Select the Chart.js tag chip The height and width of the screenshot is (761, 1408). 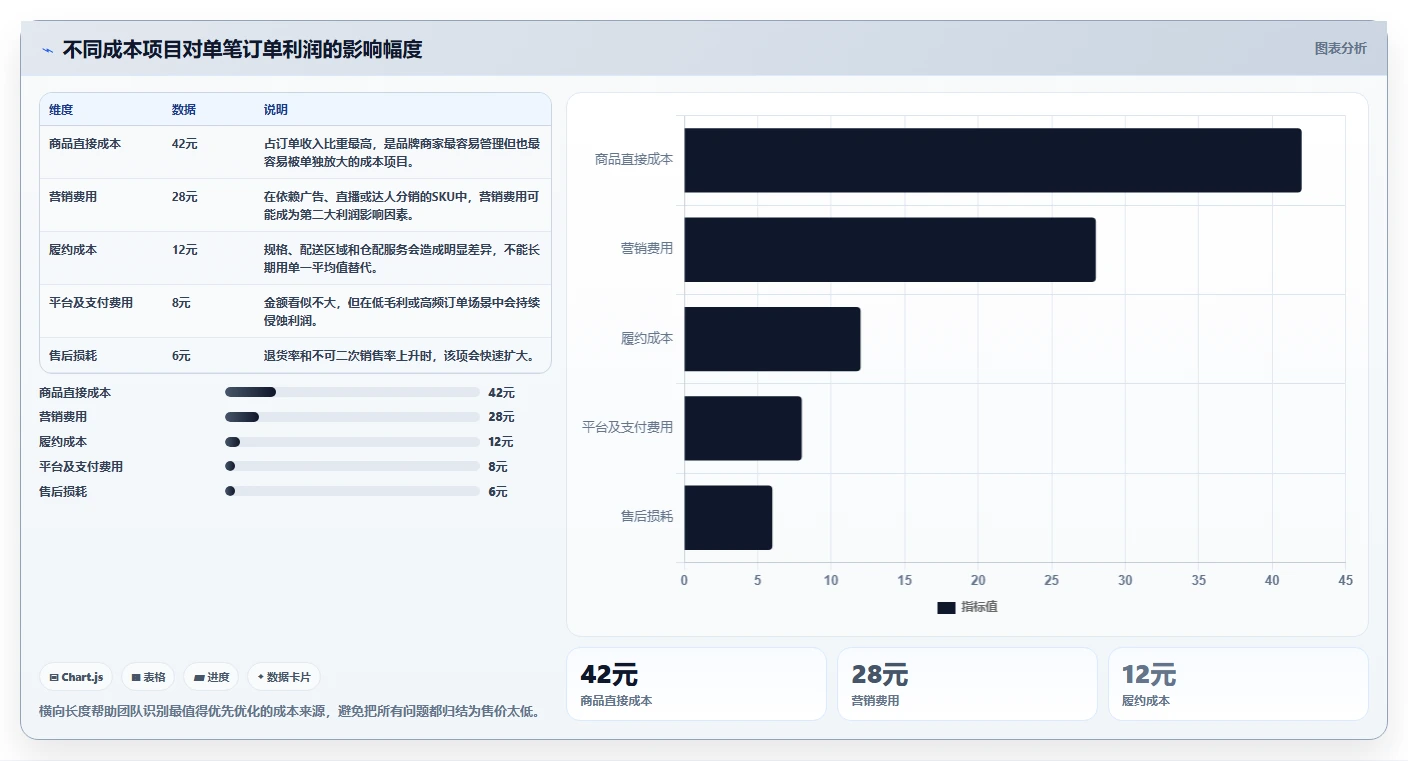pyautogui.click(x=76, y=677)
